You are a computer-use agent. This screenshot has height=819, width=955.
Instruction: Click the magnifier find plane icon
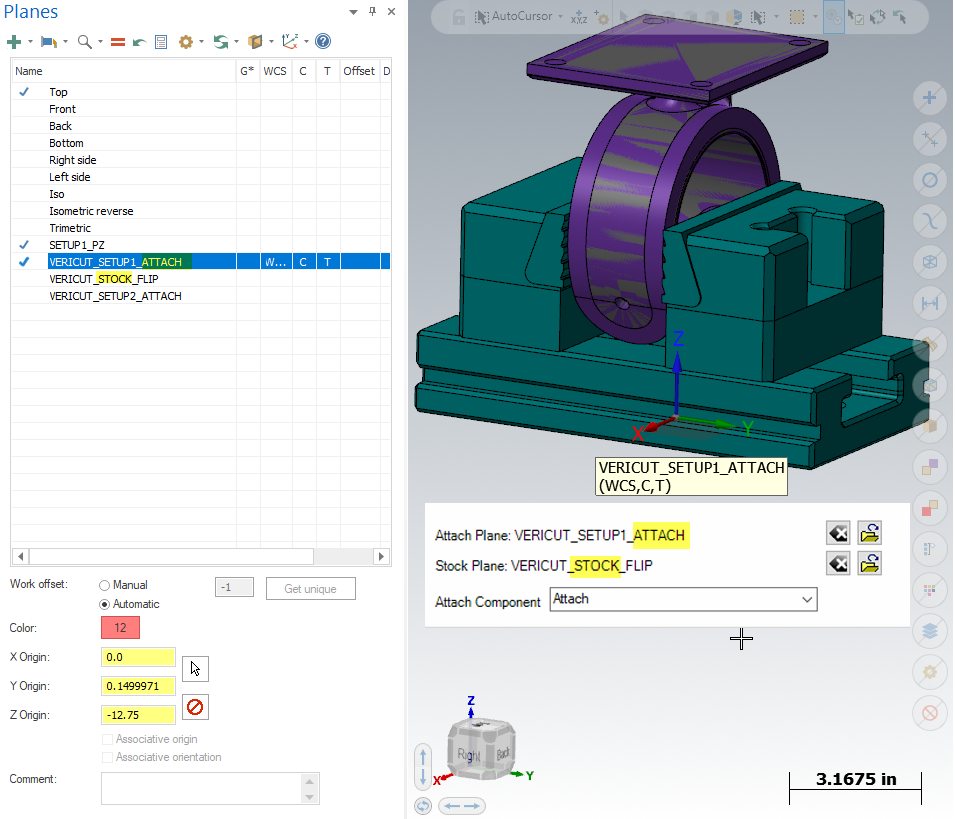(x=85, y=41)
